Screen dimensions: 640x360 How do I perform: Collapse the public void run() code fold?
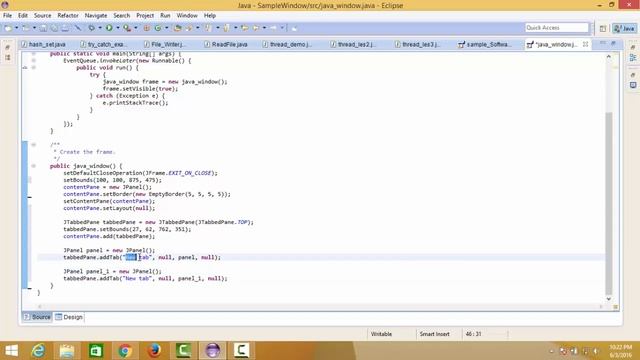tap(34, 68)
